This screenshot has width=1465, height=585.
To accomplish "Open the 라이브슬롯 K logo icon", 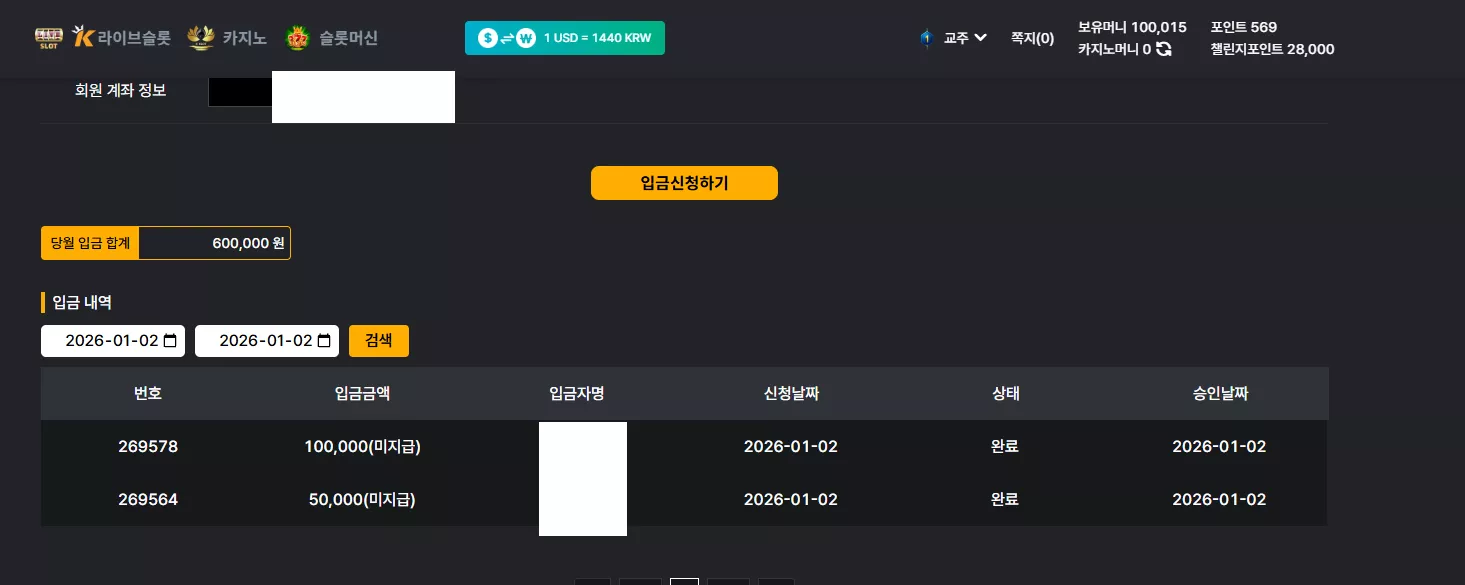I will [x=84, y=38].
